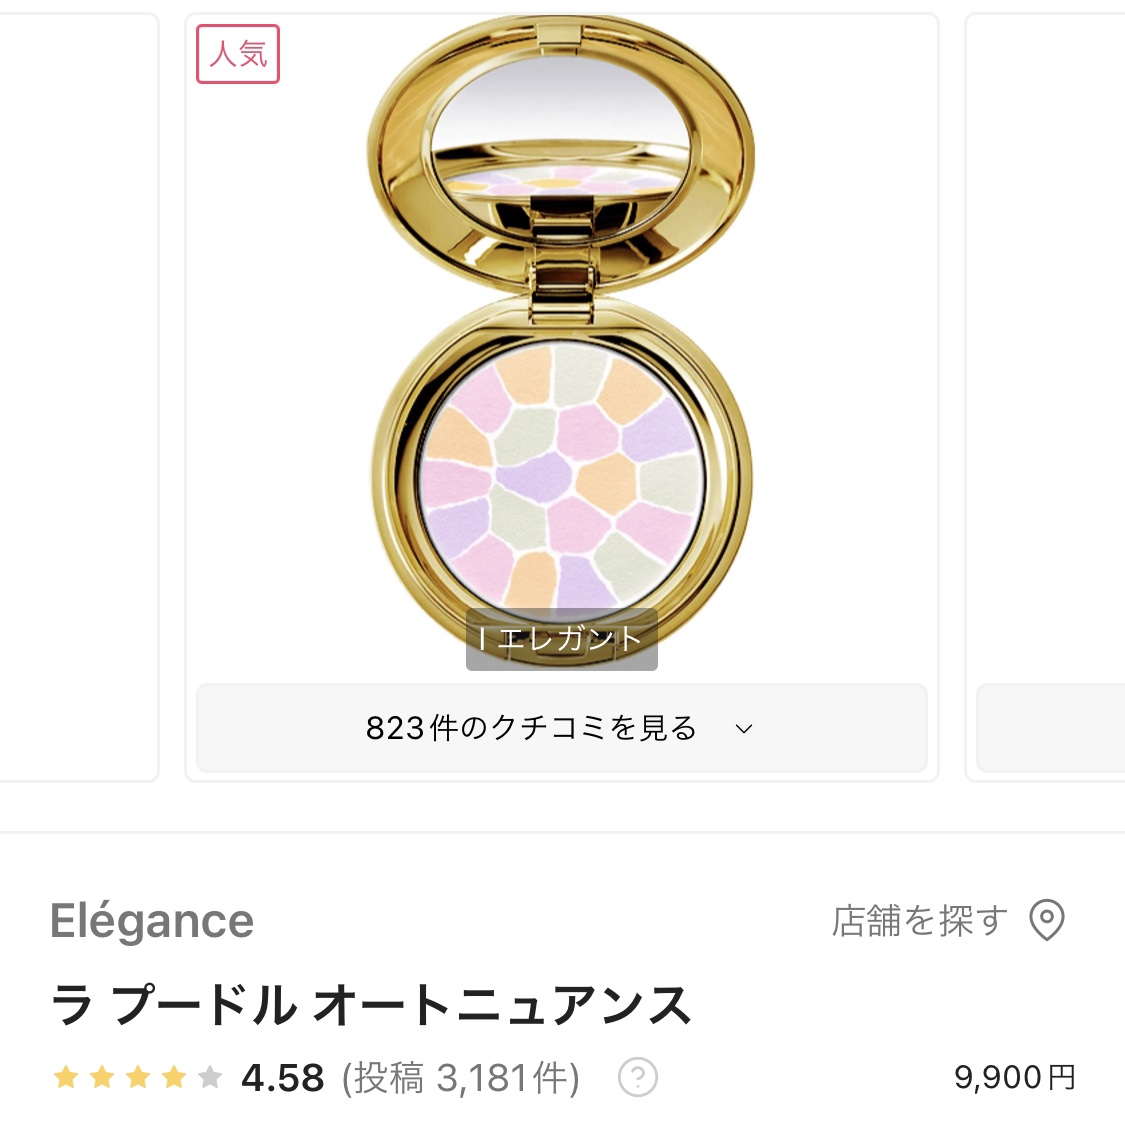This screenshot has width=1125, height=1126.
Task: Select the next product card on right
Action: tap(1045, 400)
